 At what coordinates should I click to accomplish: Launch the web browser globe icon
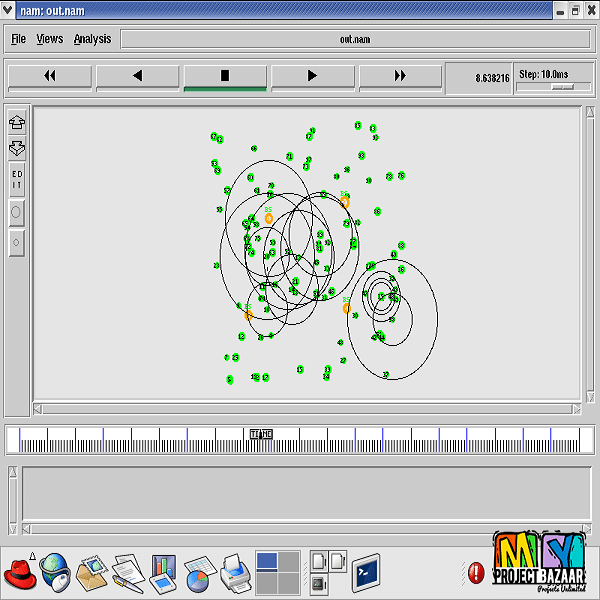pyautogui.click(x=54, y=573)
